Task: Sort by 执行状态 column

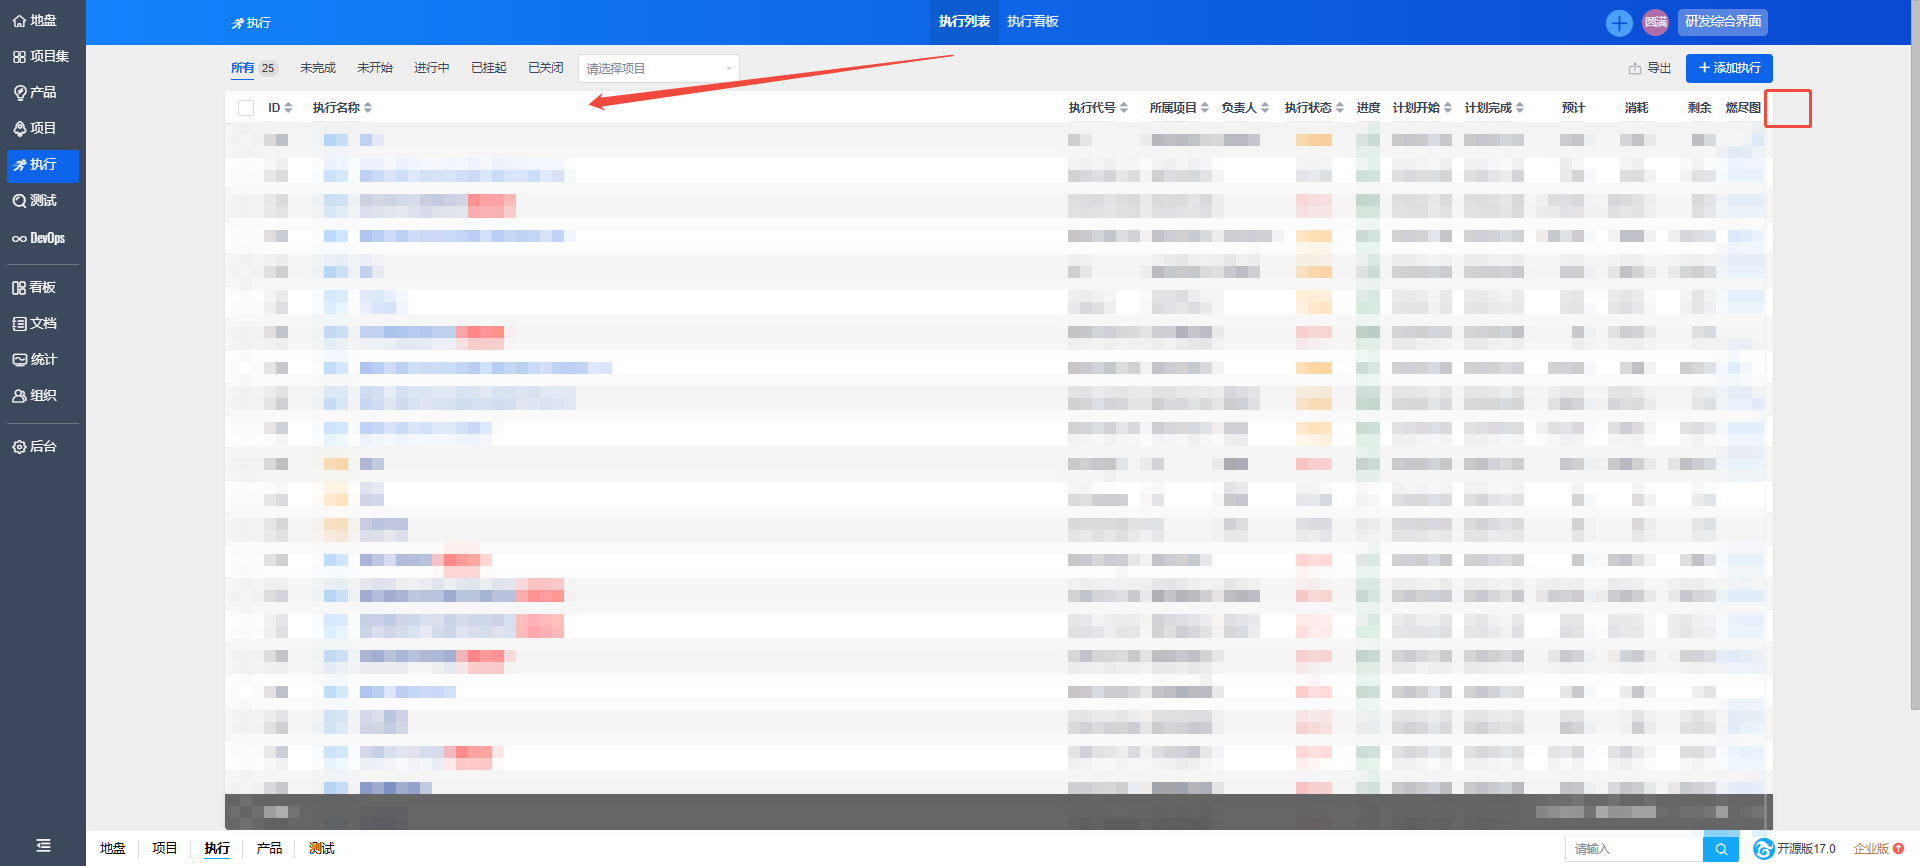Action: (1314, 108)
